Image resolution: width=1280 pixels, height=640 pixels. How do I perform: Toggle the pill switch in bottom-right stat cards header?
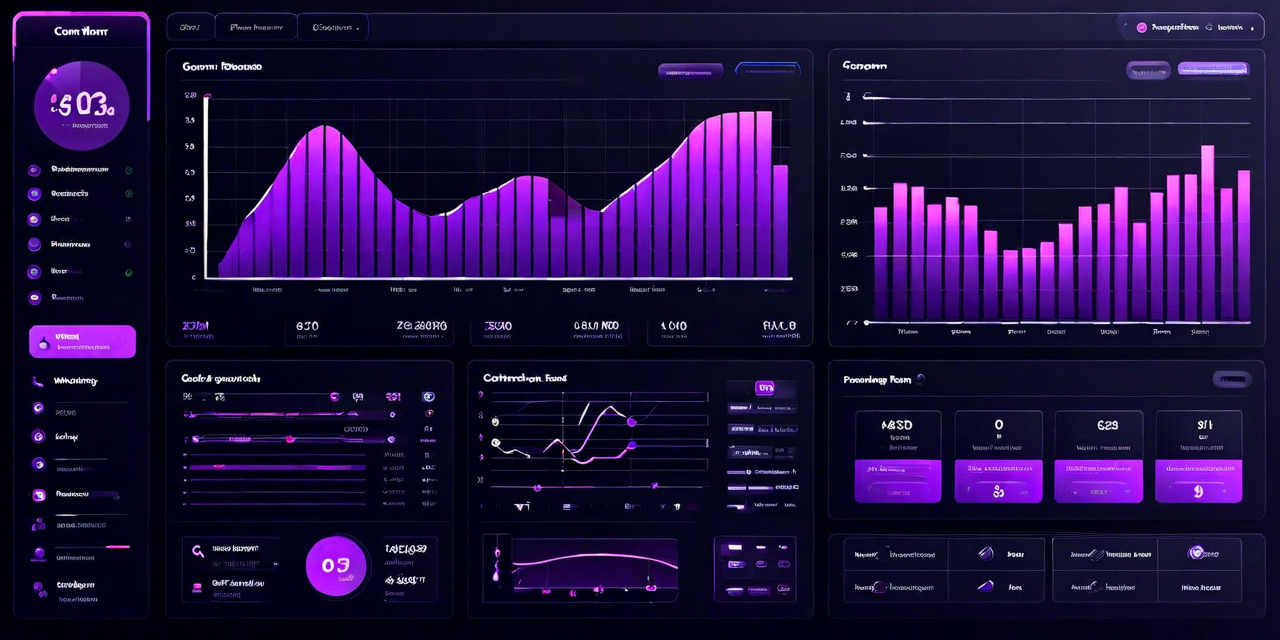pyautogui.click(x=1231, y=379)
